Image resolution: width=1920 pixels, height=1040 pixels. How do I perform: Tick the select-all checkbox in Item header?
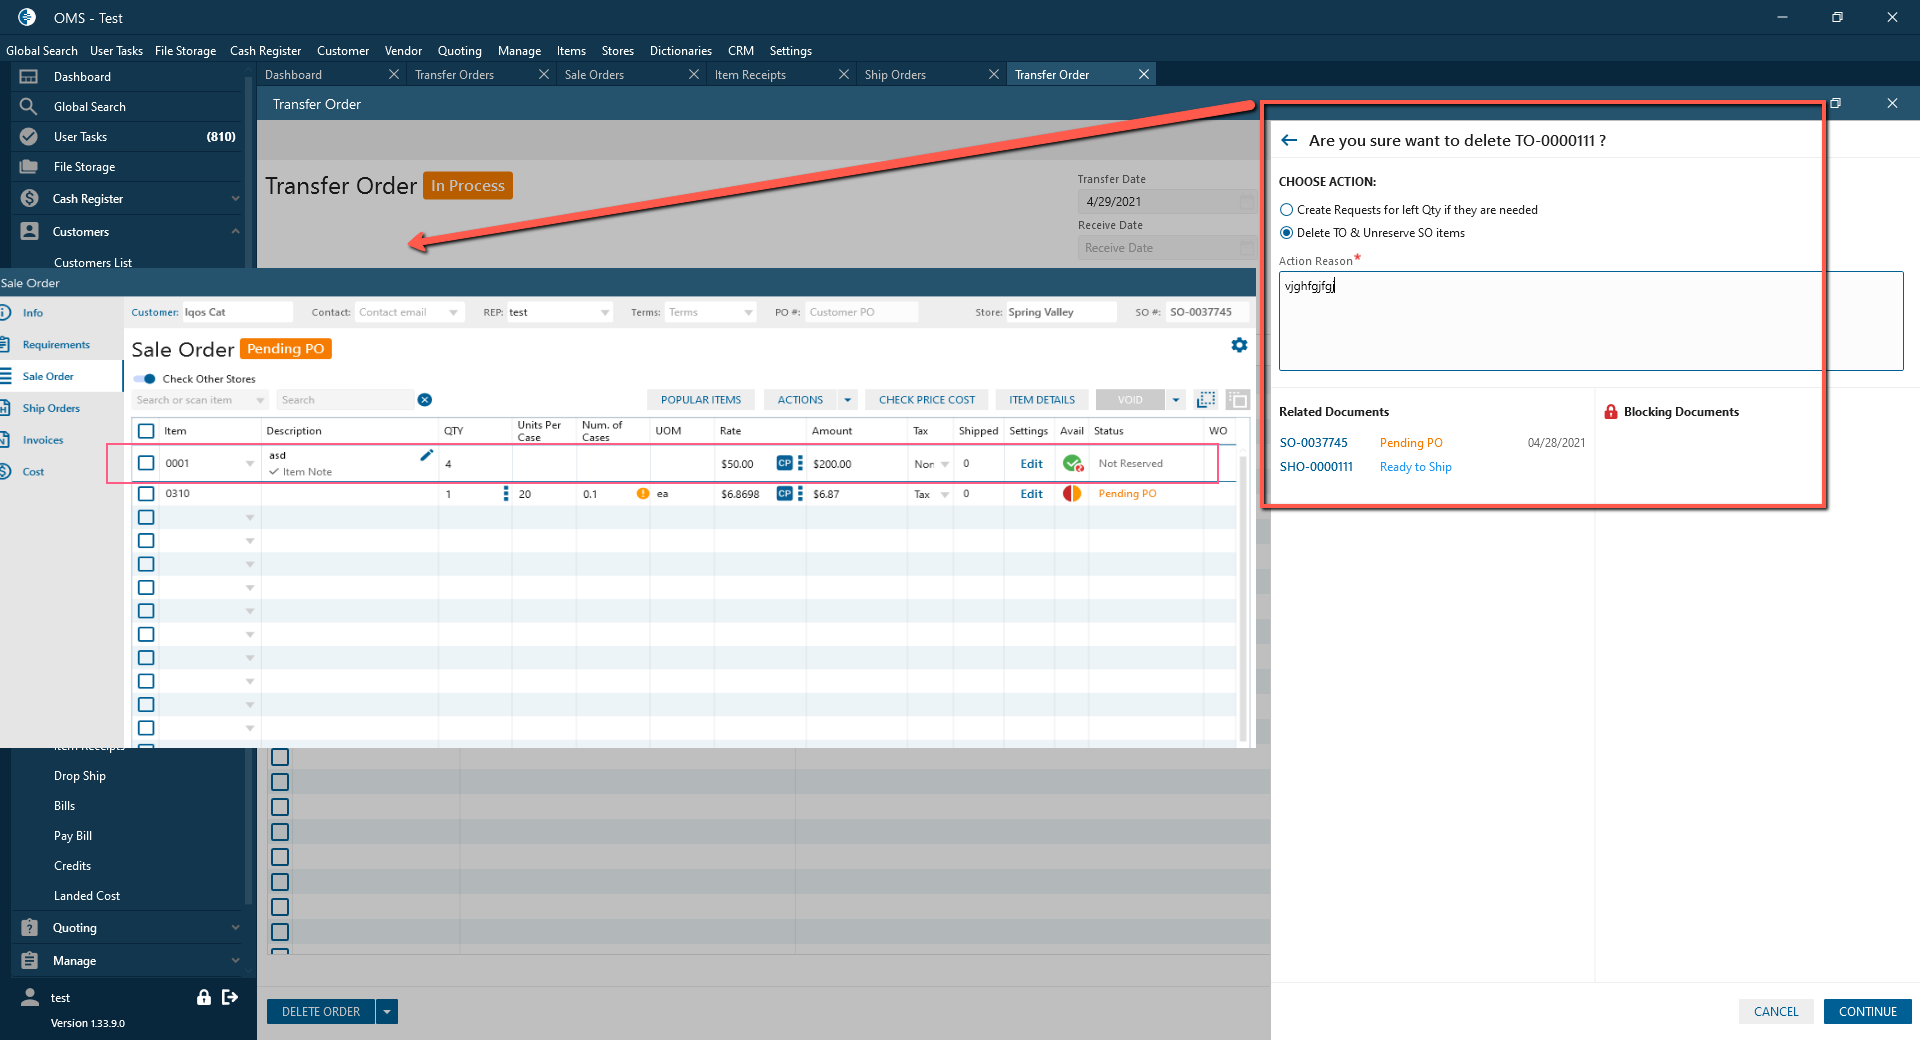pos(146,431)
